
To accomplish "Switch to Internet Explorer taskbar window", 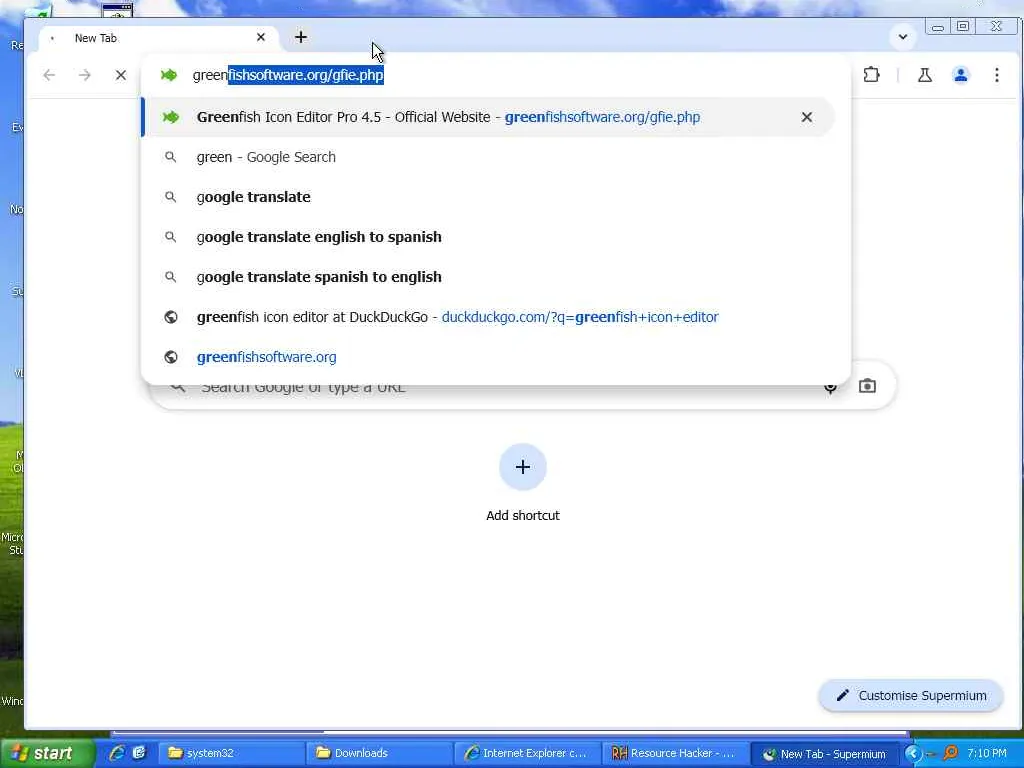I will (526, 753).
